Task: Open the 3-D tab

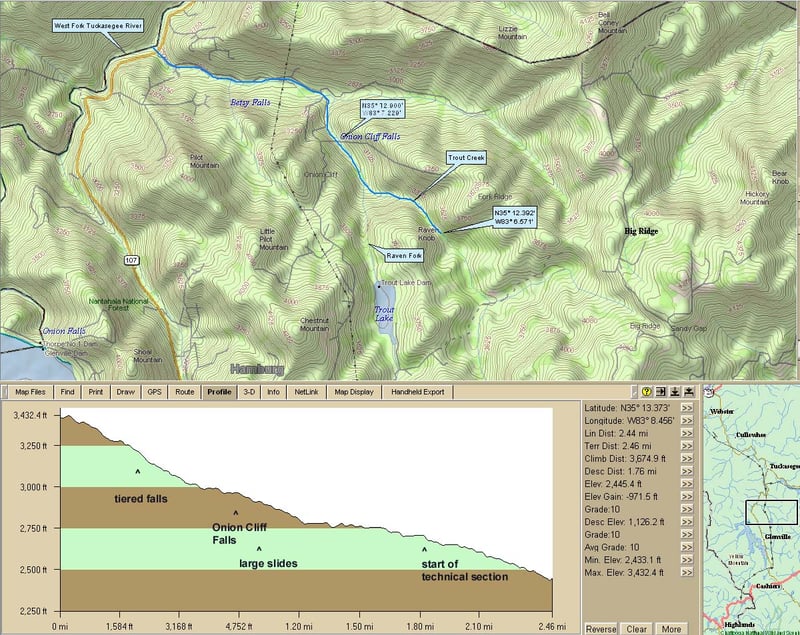Action: point(249,392)
